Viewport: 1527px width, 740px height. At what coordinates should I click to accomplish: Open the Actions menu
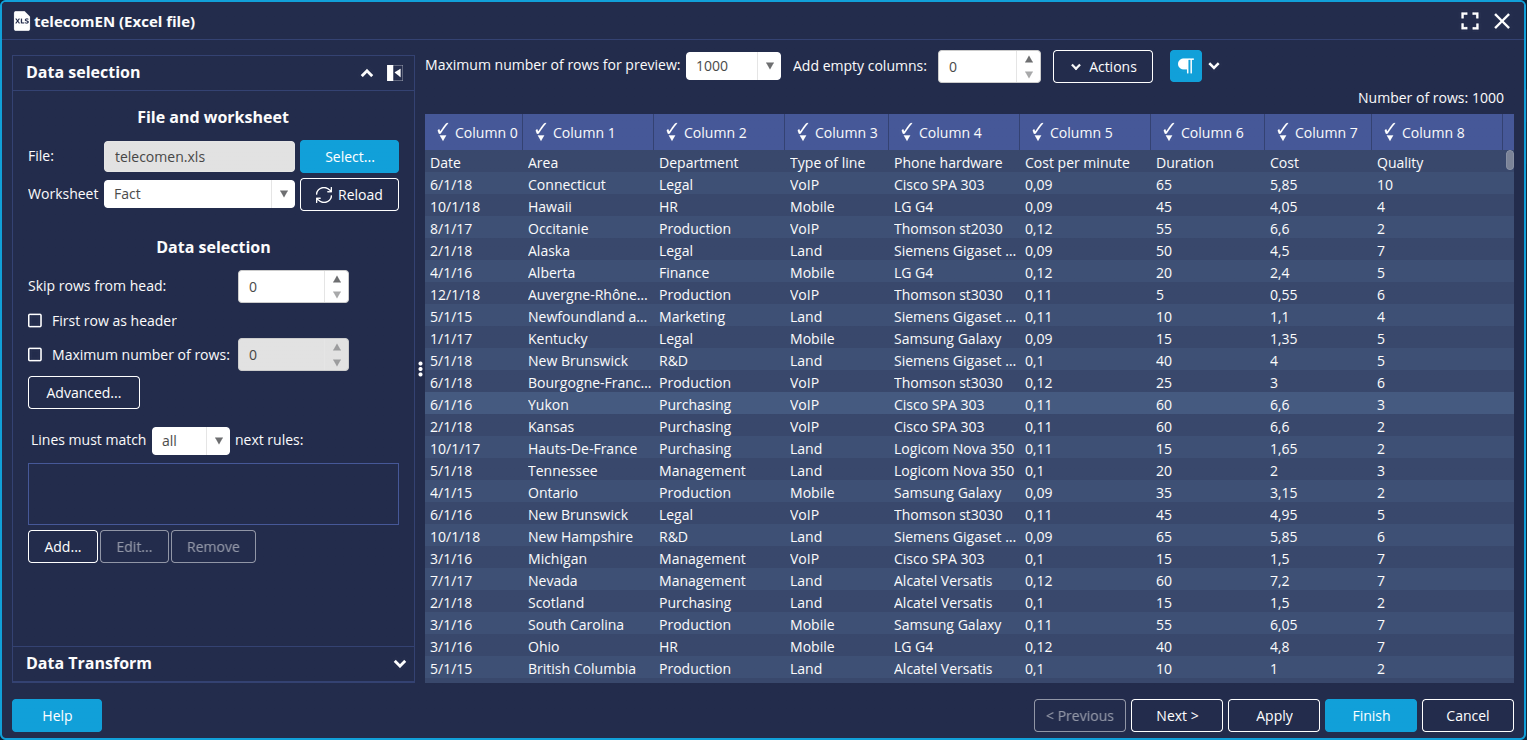coord(1102,67)
